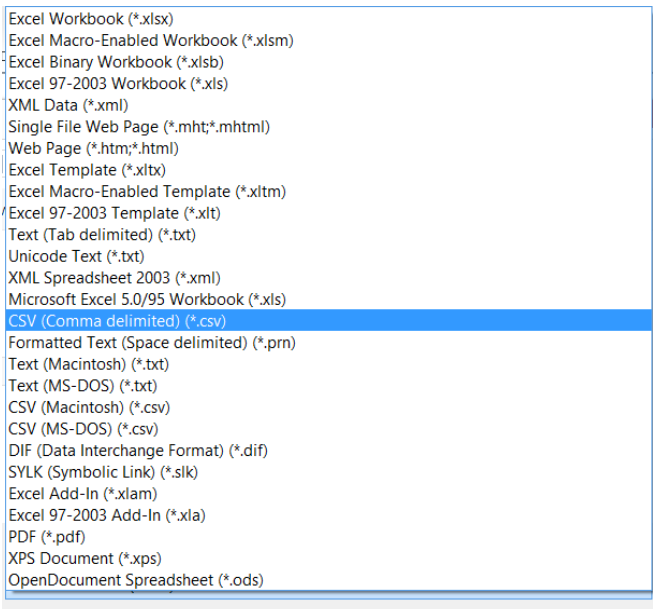Viewport: 661px width, 609px height.
Task: Choose Text (Tab delimited) (*.txt)
Action: [329, 235]
